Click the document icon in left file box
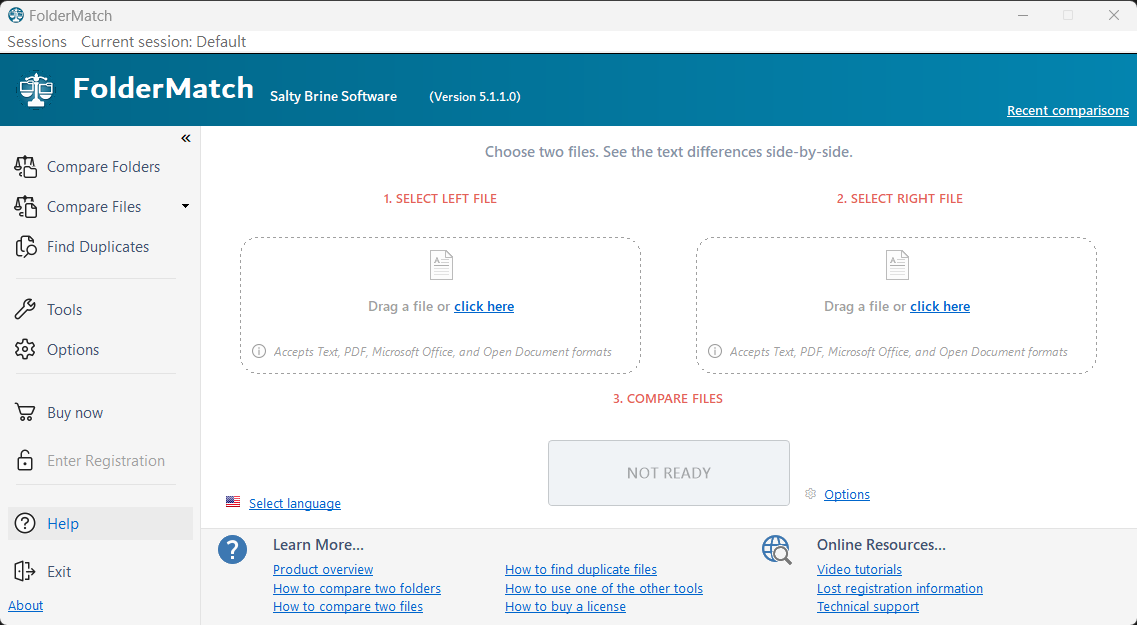The image size is (1137, 625). click(x=442, y=265)
